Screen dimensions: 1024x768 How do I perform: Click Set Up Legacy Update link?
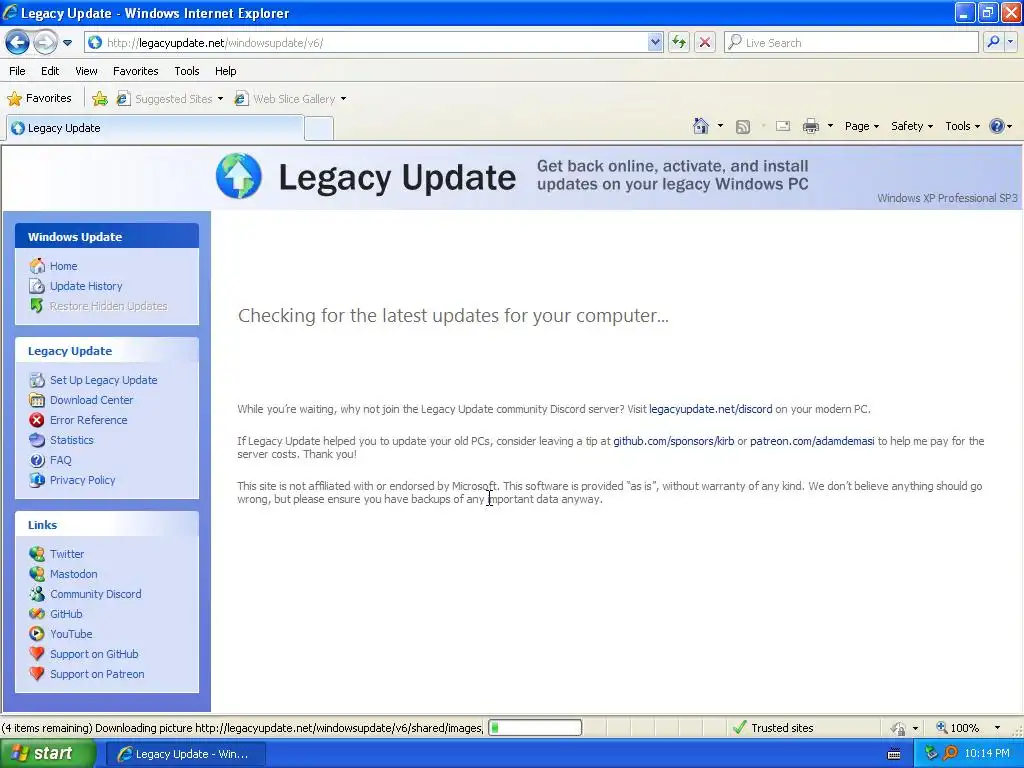[103, 380]
